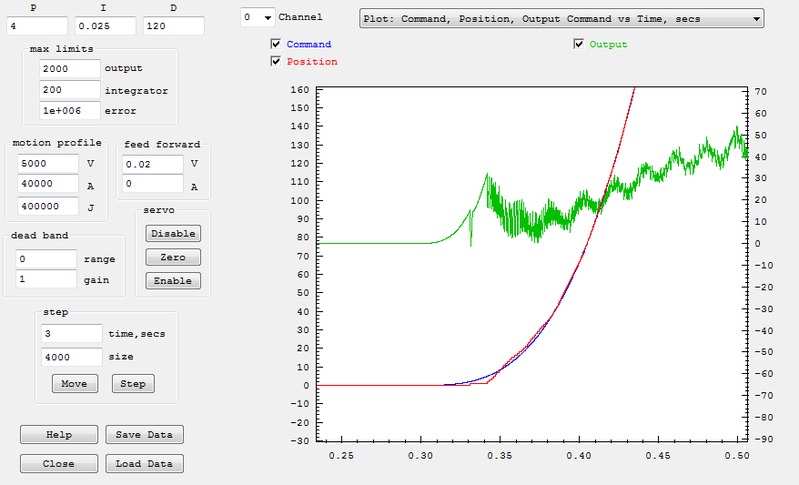This screenshot has height=485, width=799.
Task: Select the step size field
Action: coord(70,356)
